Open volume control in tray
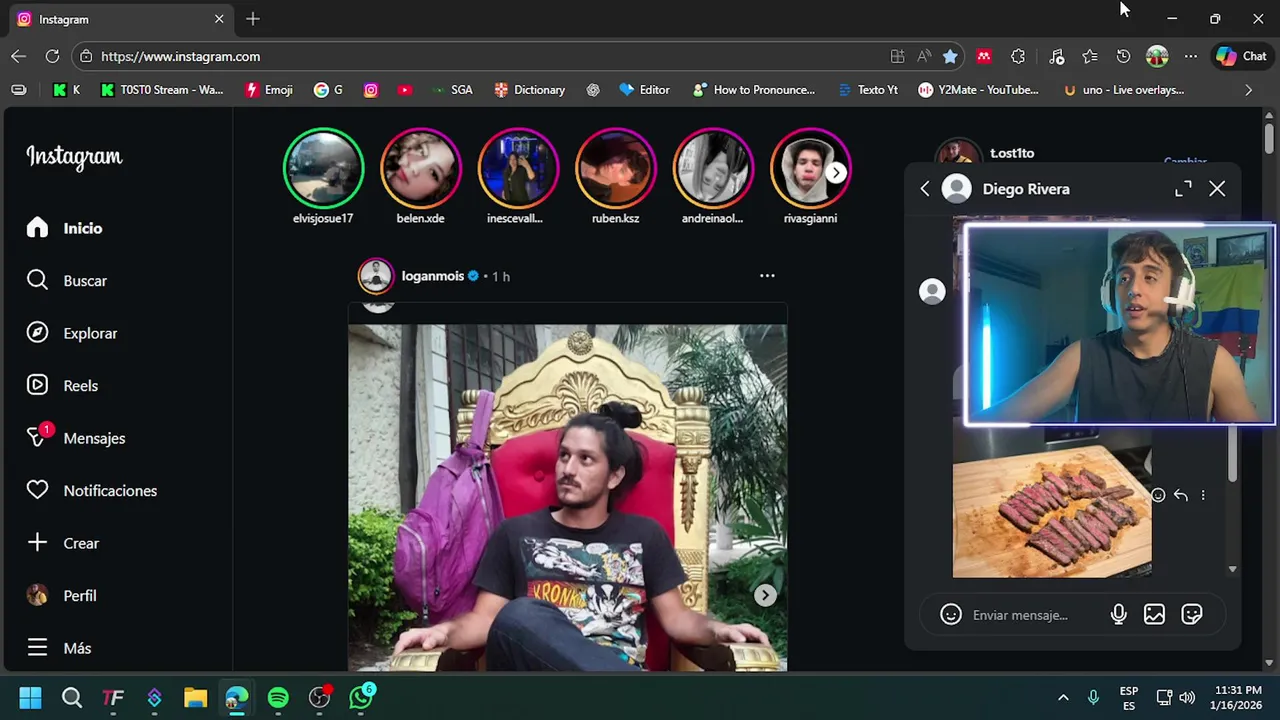The image size is (1280, 720). click(1187, 697)
